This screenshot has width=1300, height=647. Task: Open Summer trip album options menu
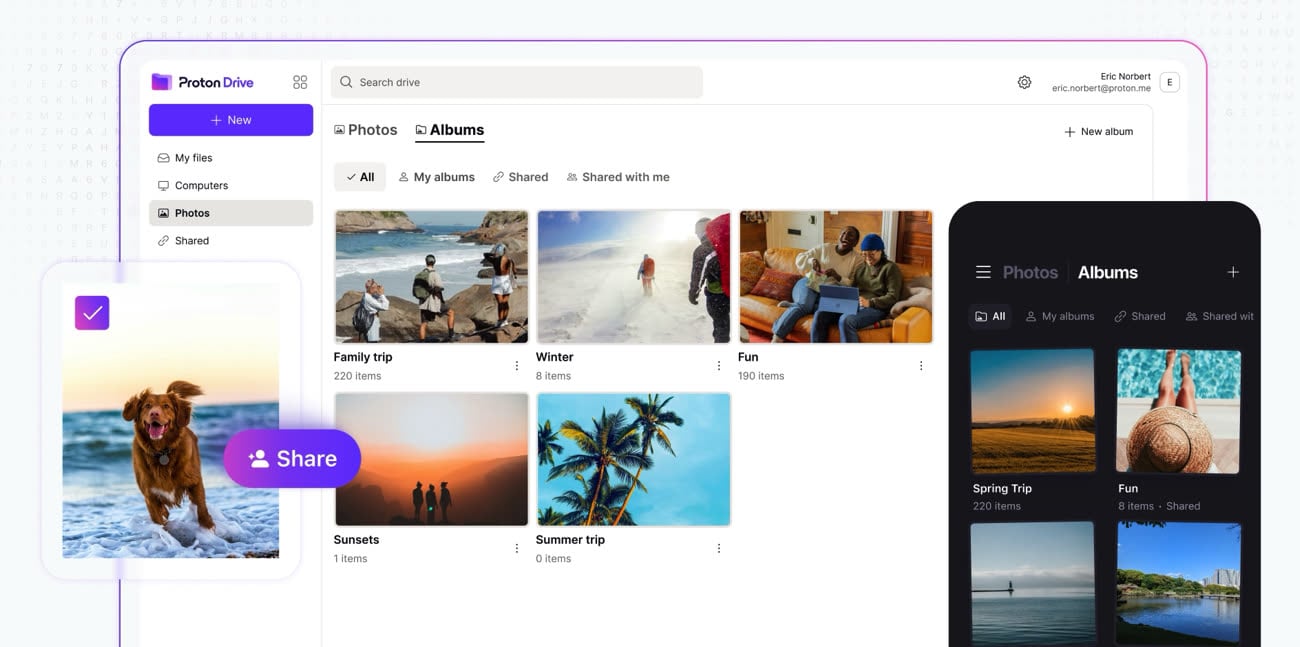[x=719, y=548]
